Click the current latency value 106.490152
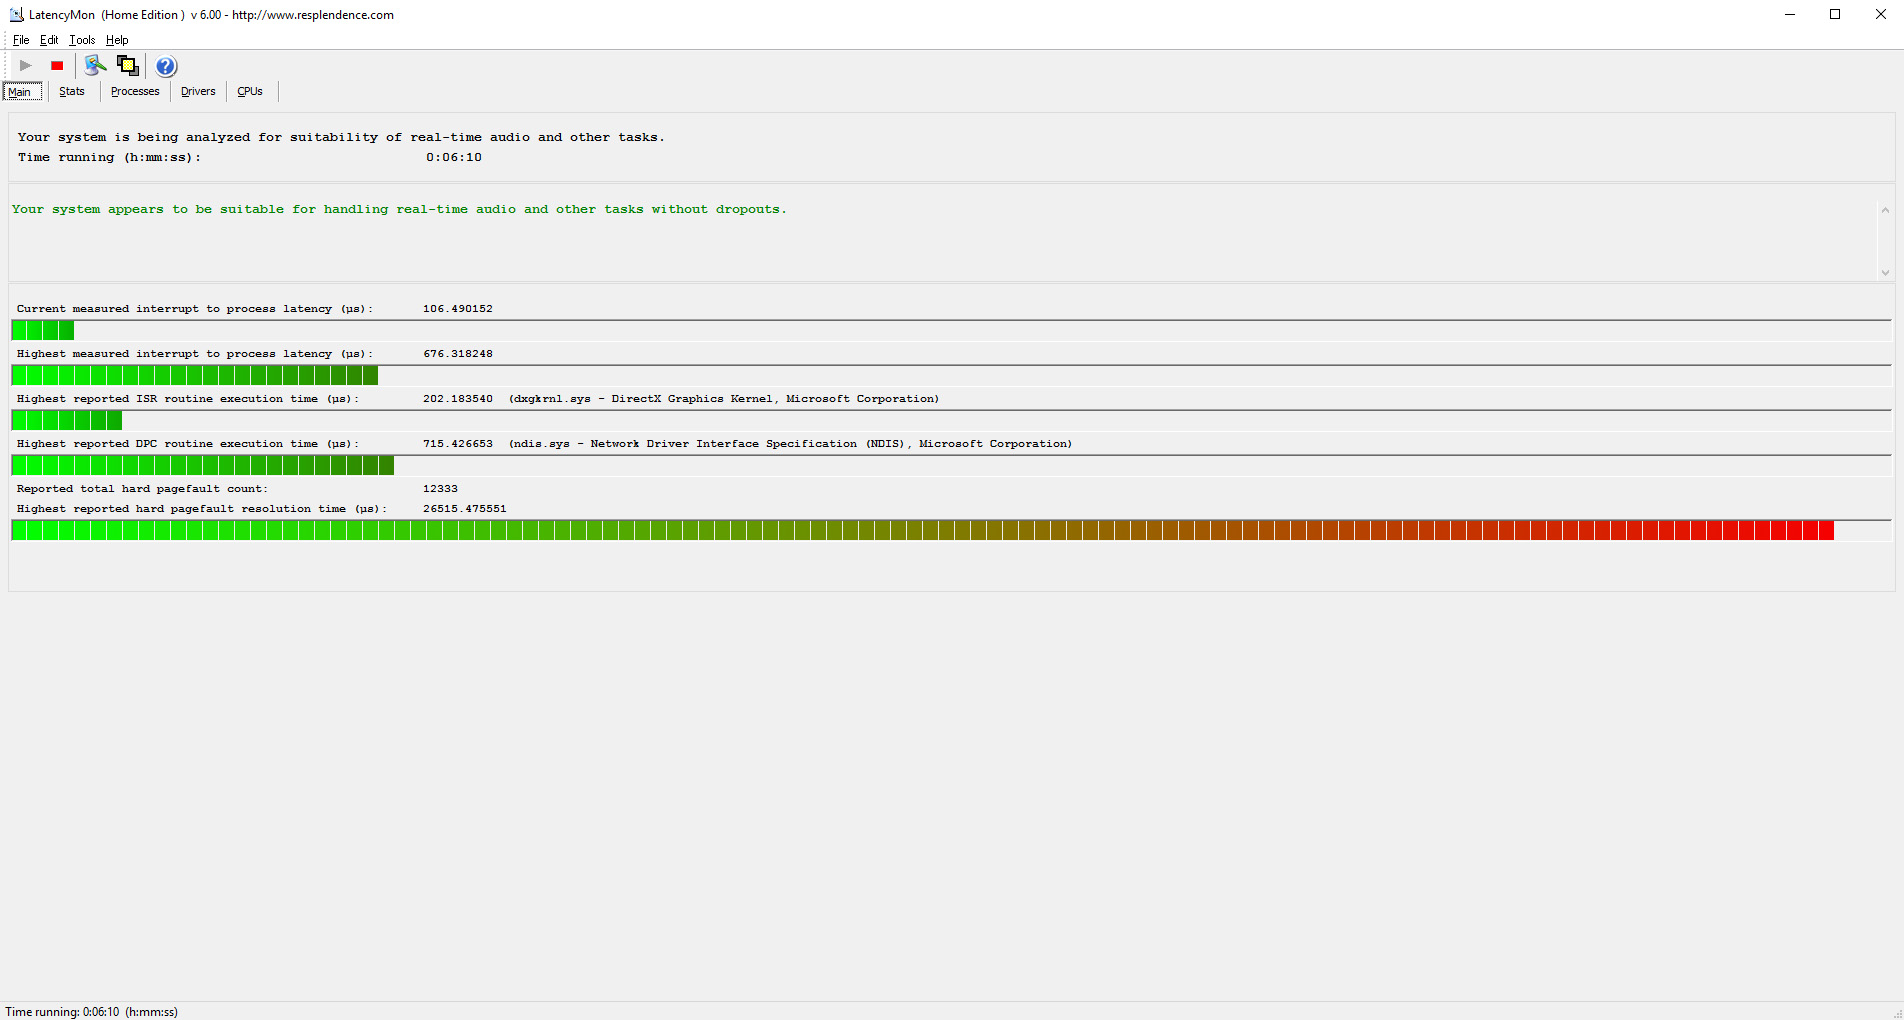1904x1020 pixels. pyautogui.click(x=457, y=309)
